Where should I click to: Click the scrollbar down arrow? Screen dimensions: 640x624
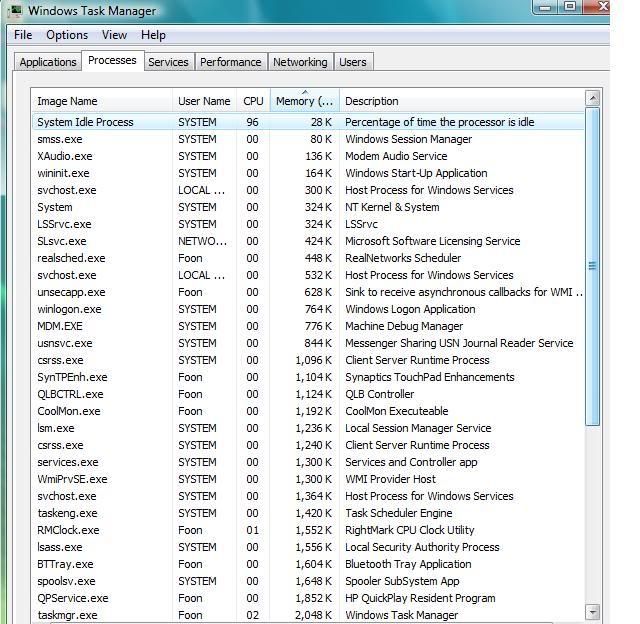(592, 612)
